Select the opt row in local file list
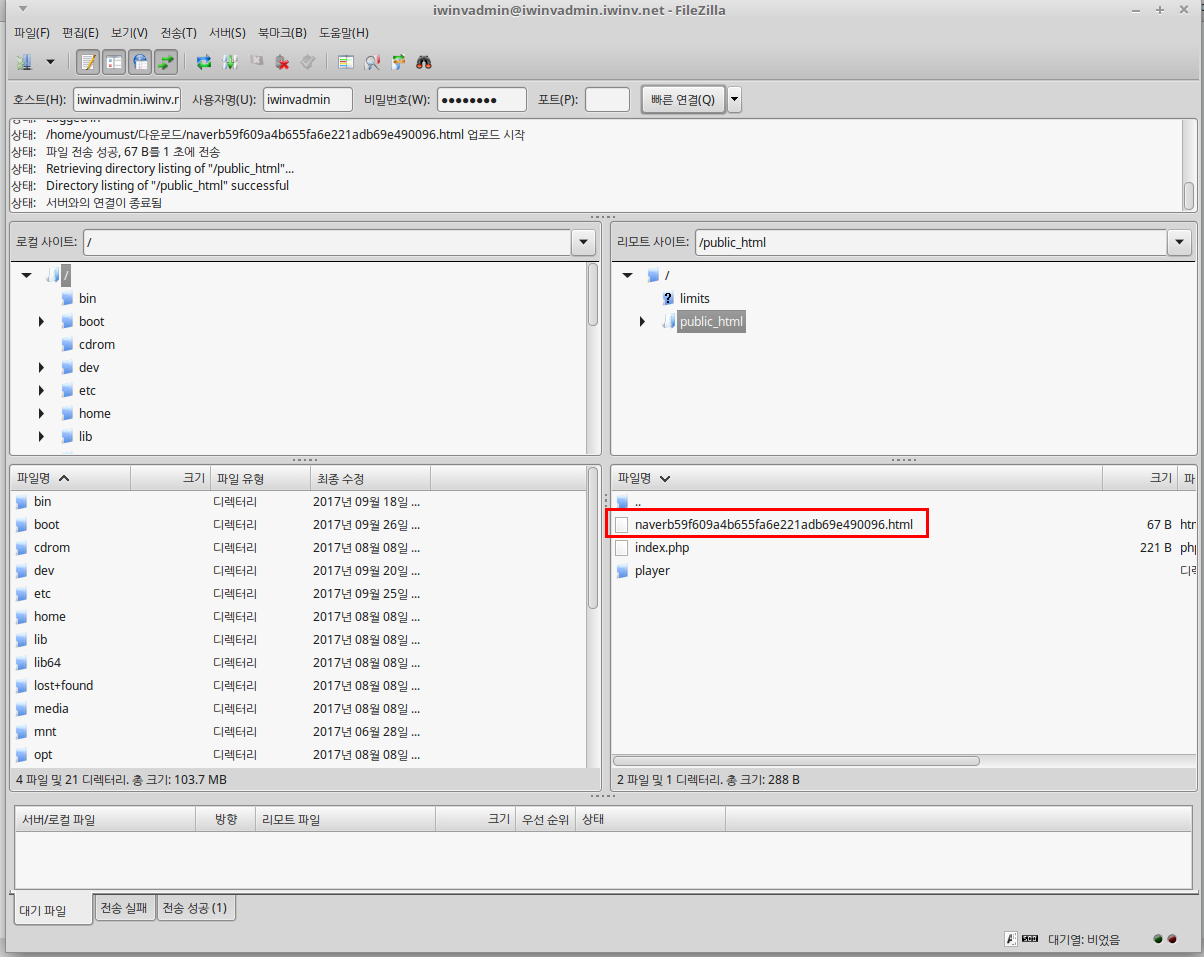1204x957 pixels. click(298, 755)
